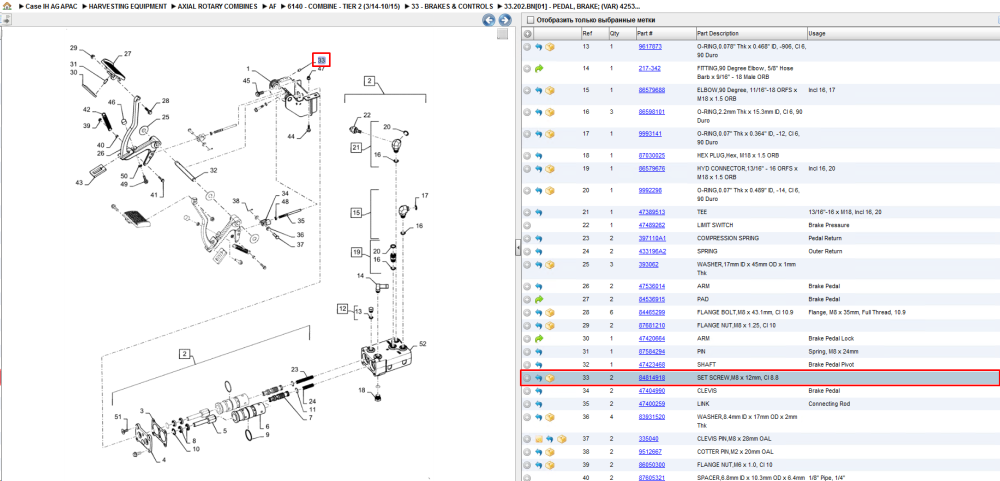The width and height of the screenshot is (1000, 481).
Task: Select callout 33 in the diagram
Action: pyautogui.click(x=321, y=60)
